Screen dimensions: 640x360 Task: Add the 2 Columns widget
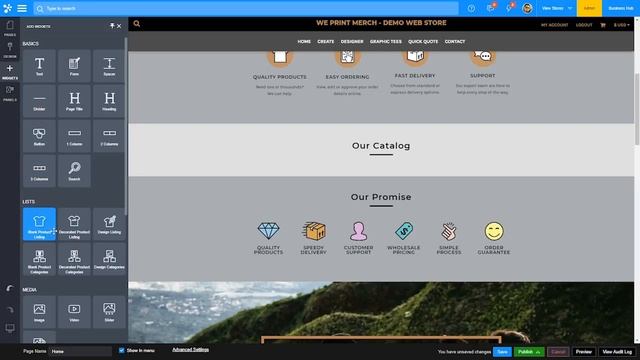tap(109, 136)
